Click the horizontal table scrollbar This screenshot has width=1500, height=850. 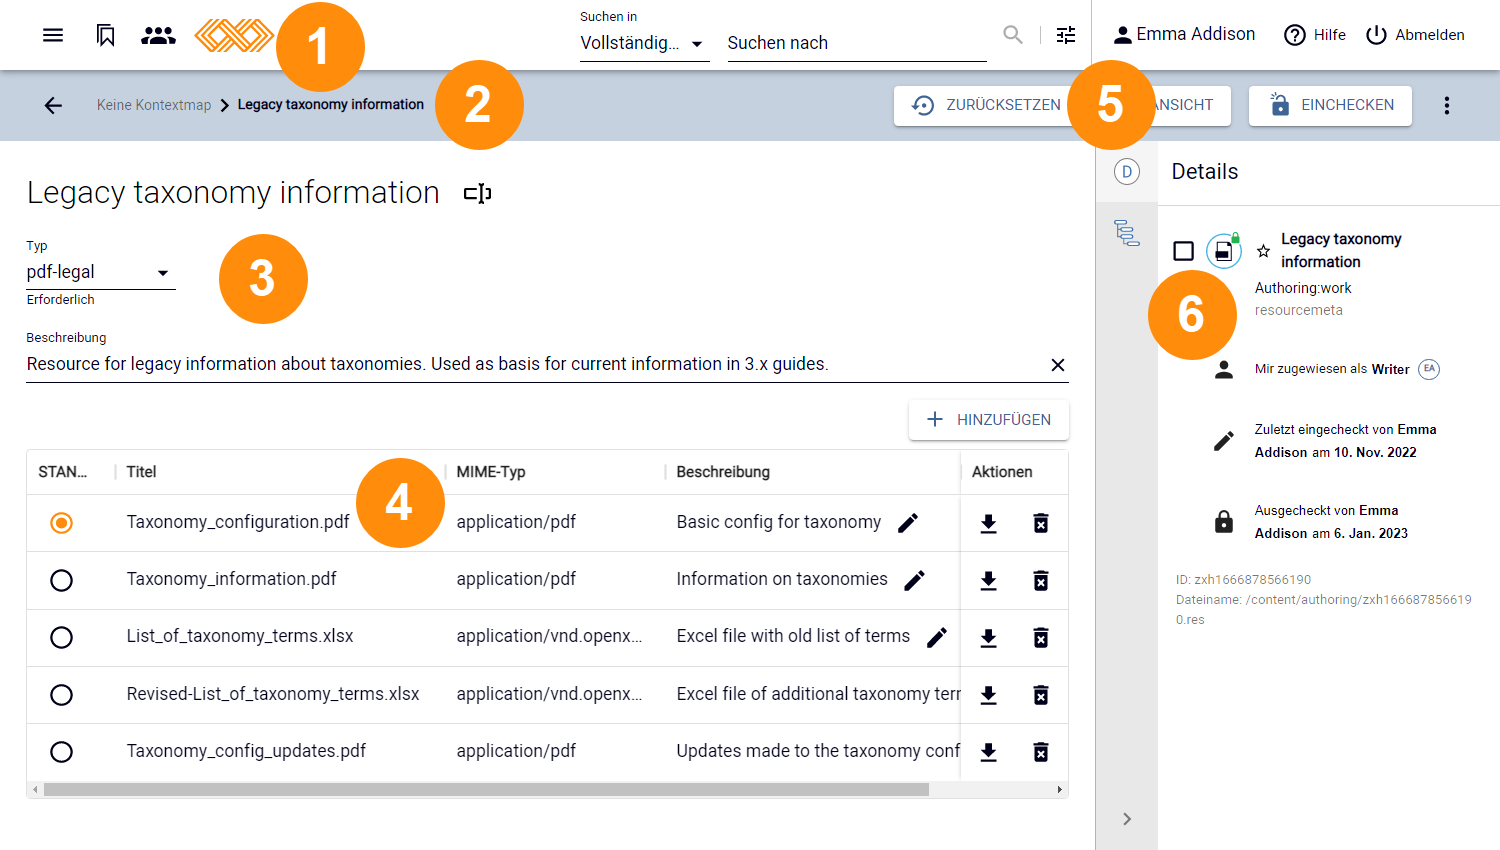[x=486, y=790]
